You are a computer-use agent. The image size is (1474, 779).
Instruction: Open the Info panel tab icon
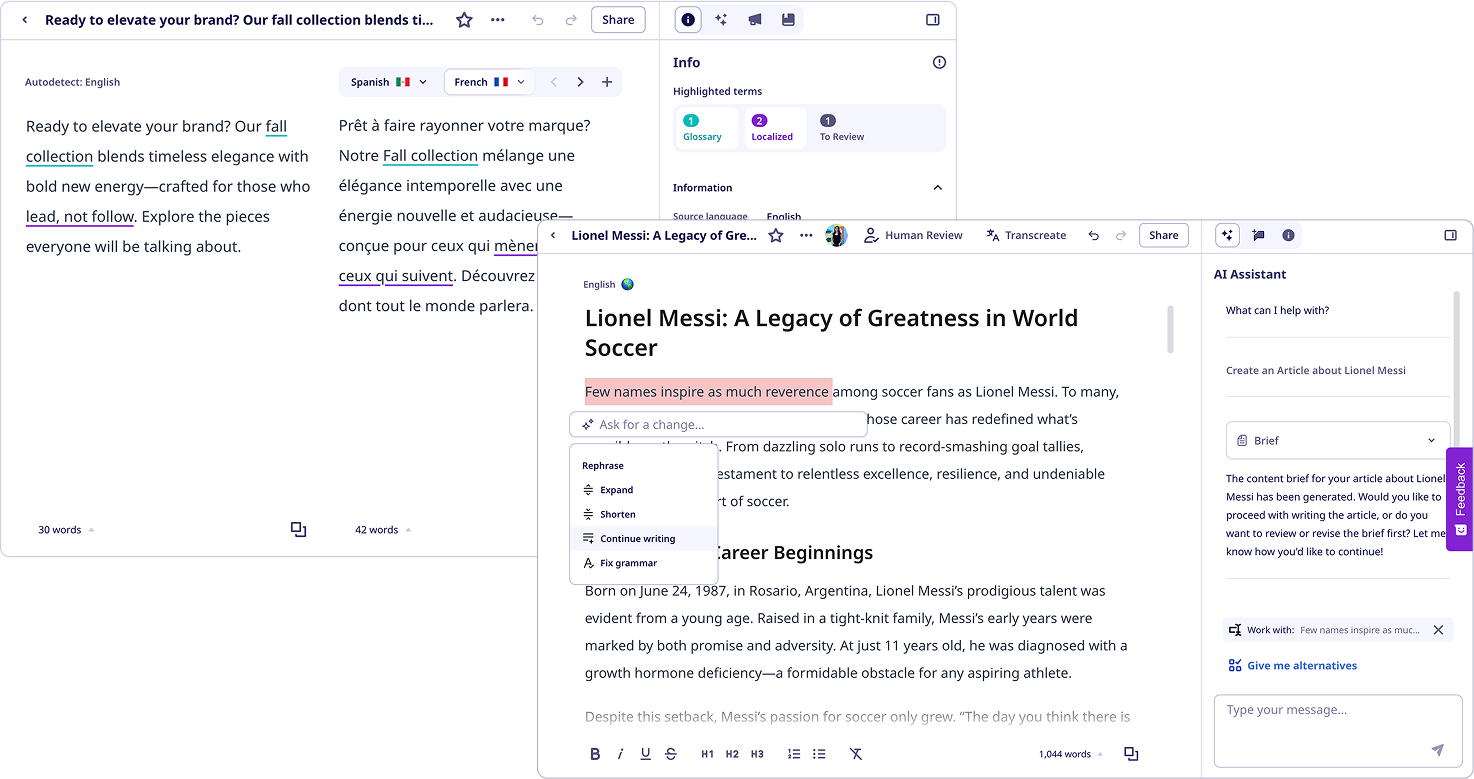tap(688, 20)
